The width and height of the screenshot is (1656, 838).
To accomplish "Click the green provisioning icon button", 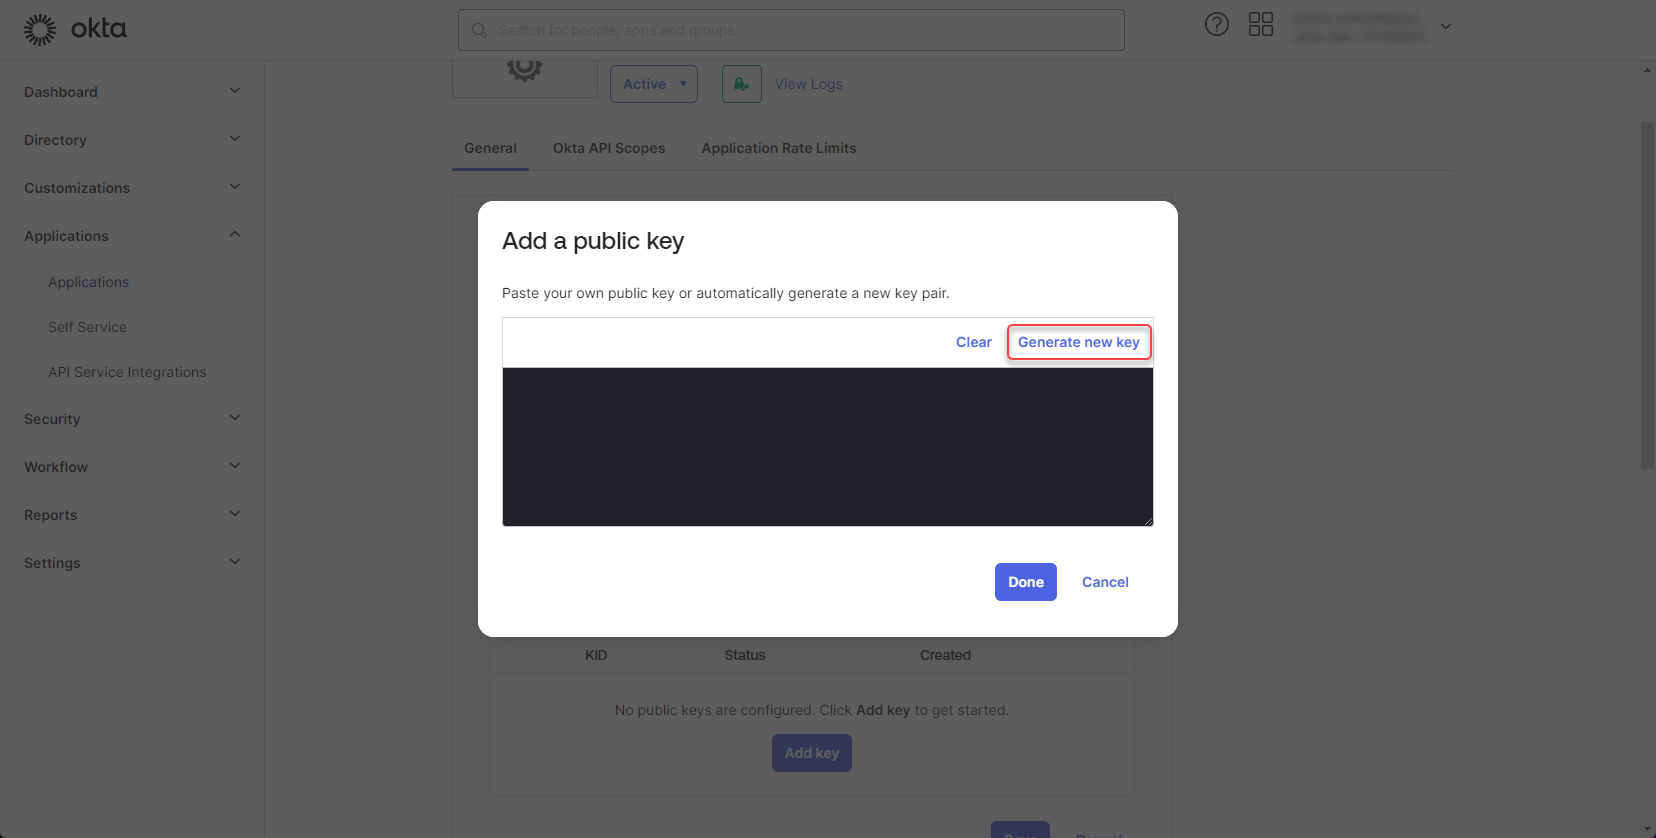I will (x=741, y=84).
